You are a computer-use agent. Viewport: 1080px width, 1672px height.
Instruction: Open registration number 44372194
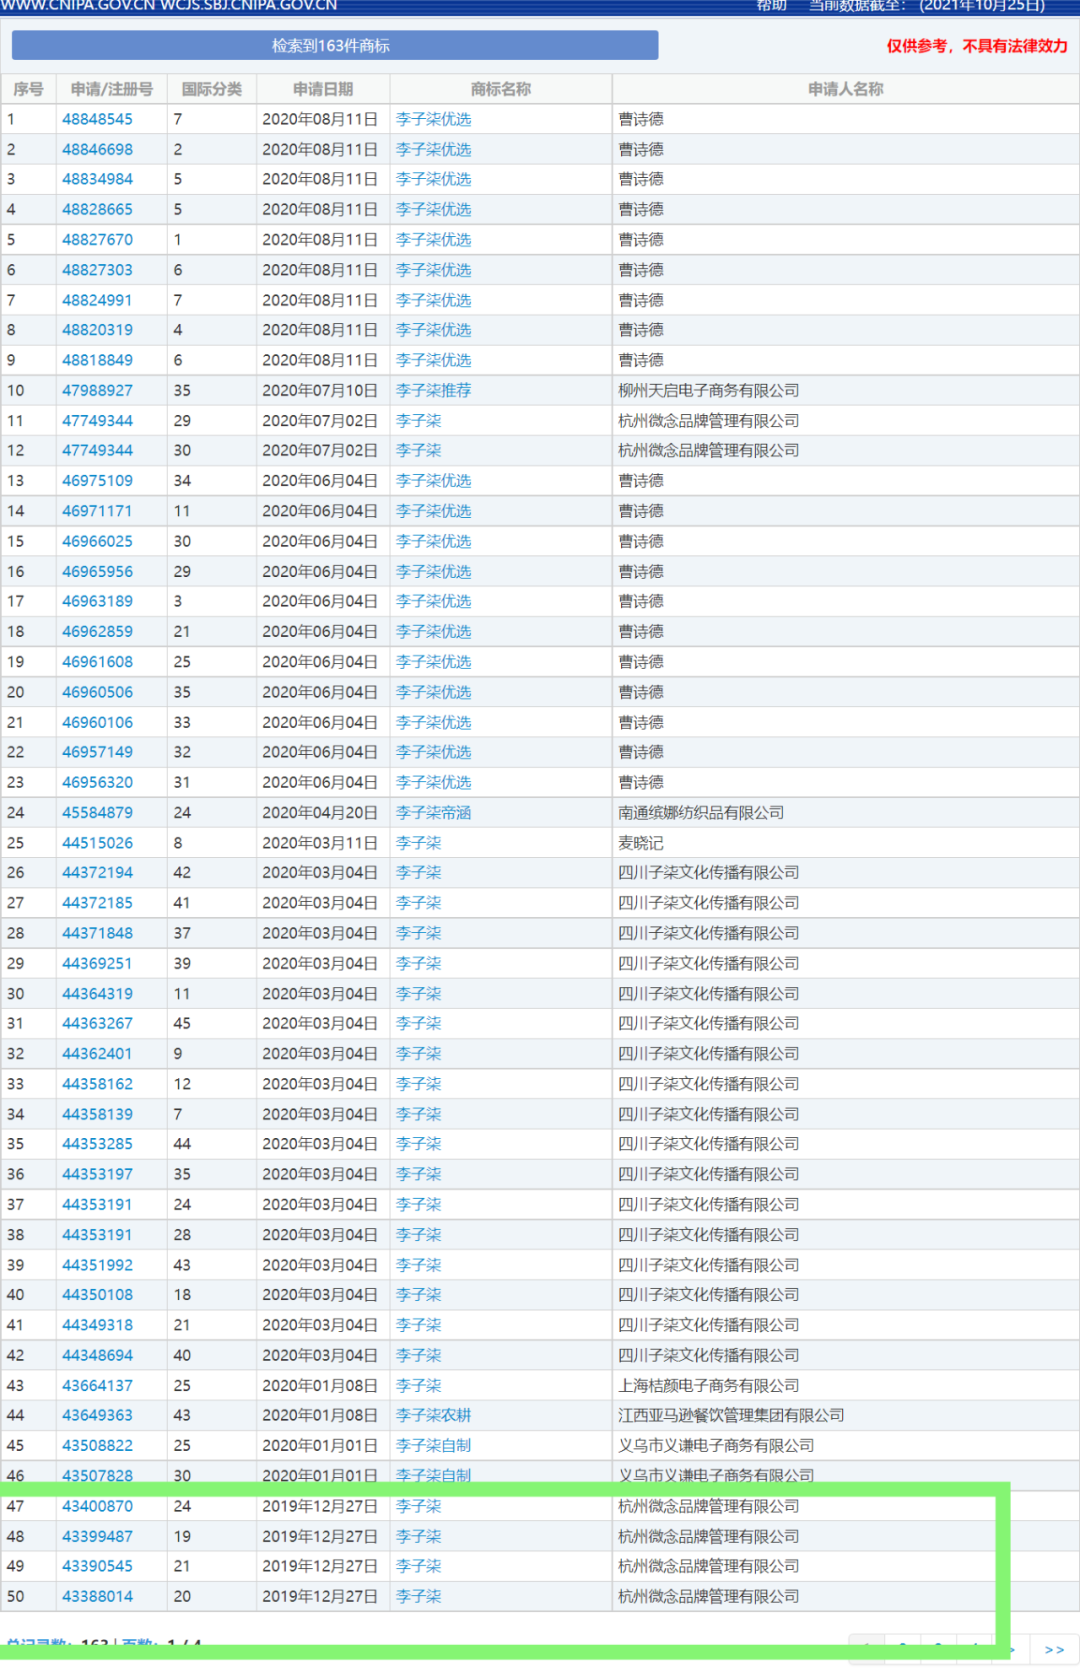tap(97, 873)
